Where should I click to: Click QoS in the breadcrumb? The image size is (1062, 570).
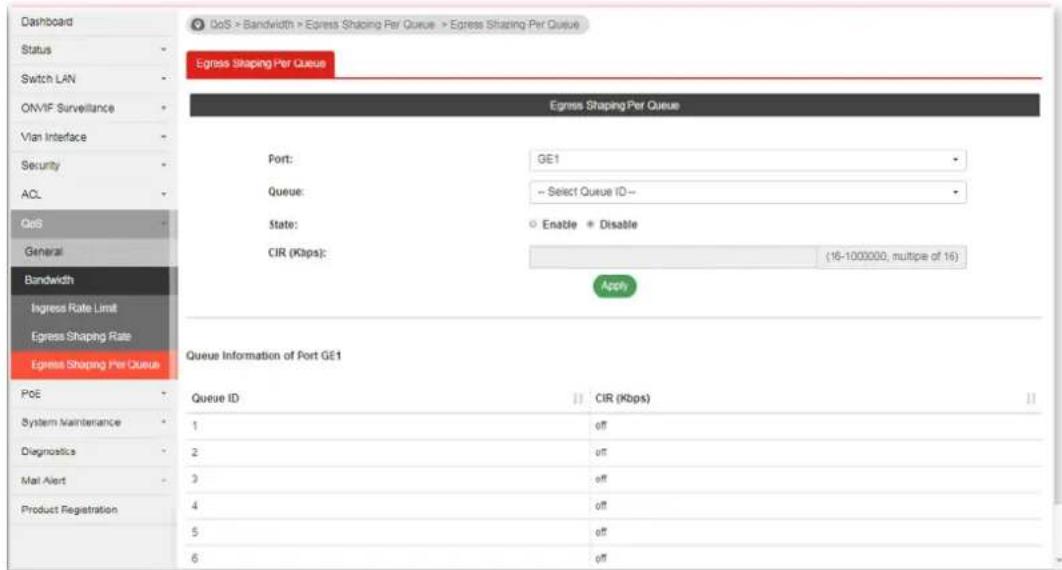(220, 24)
